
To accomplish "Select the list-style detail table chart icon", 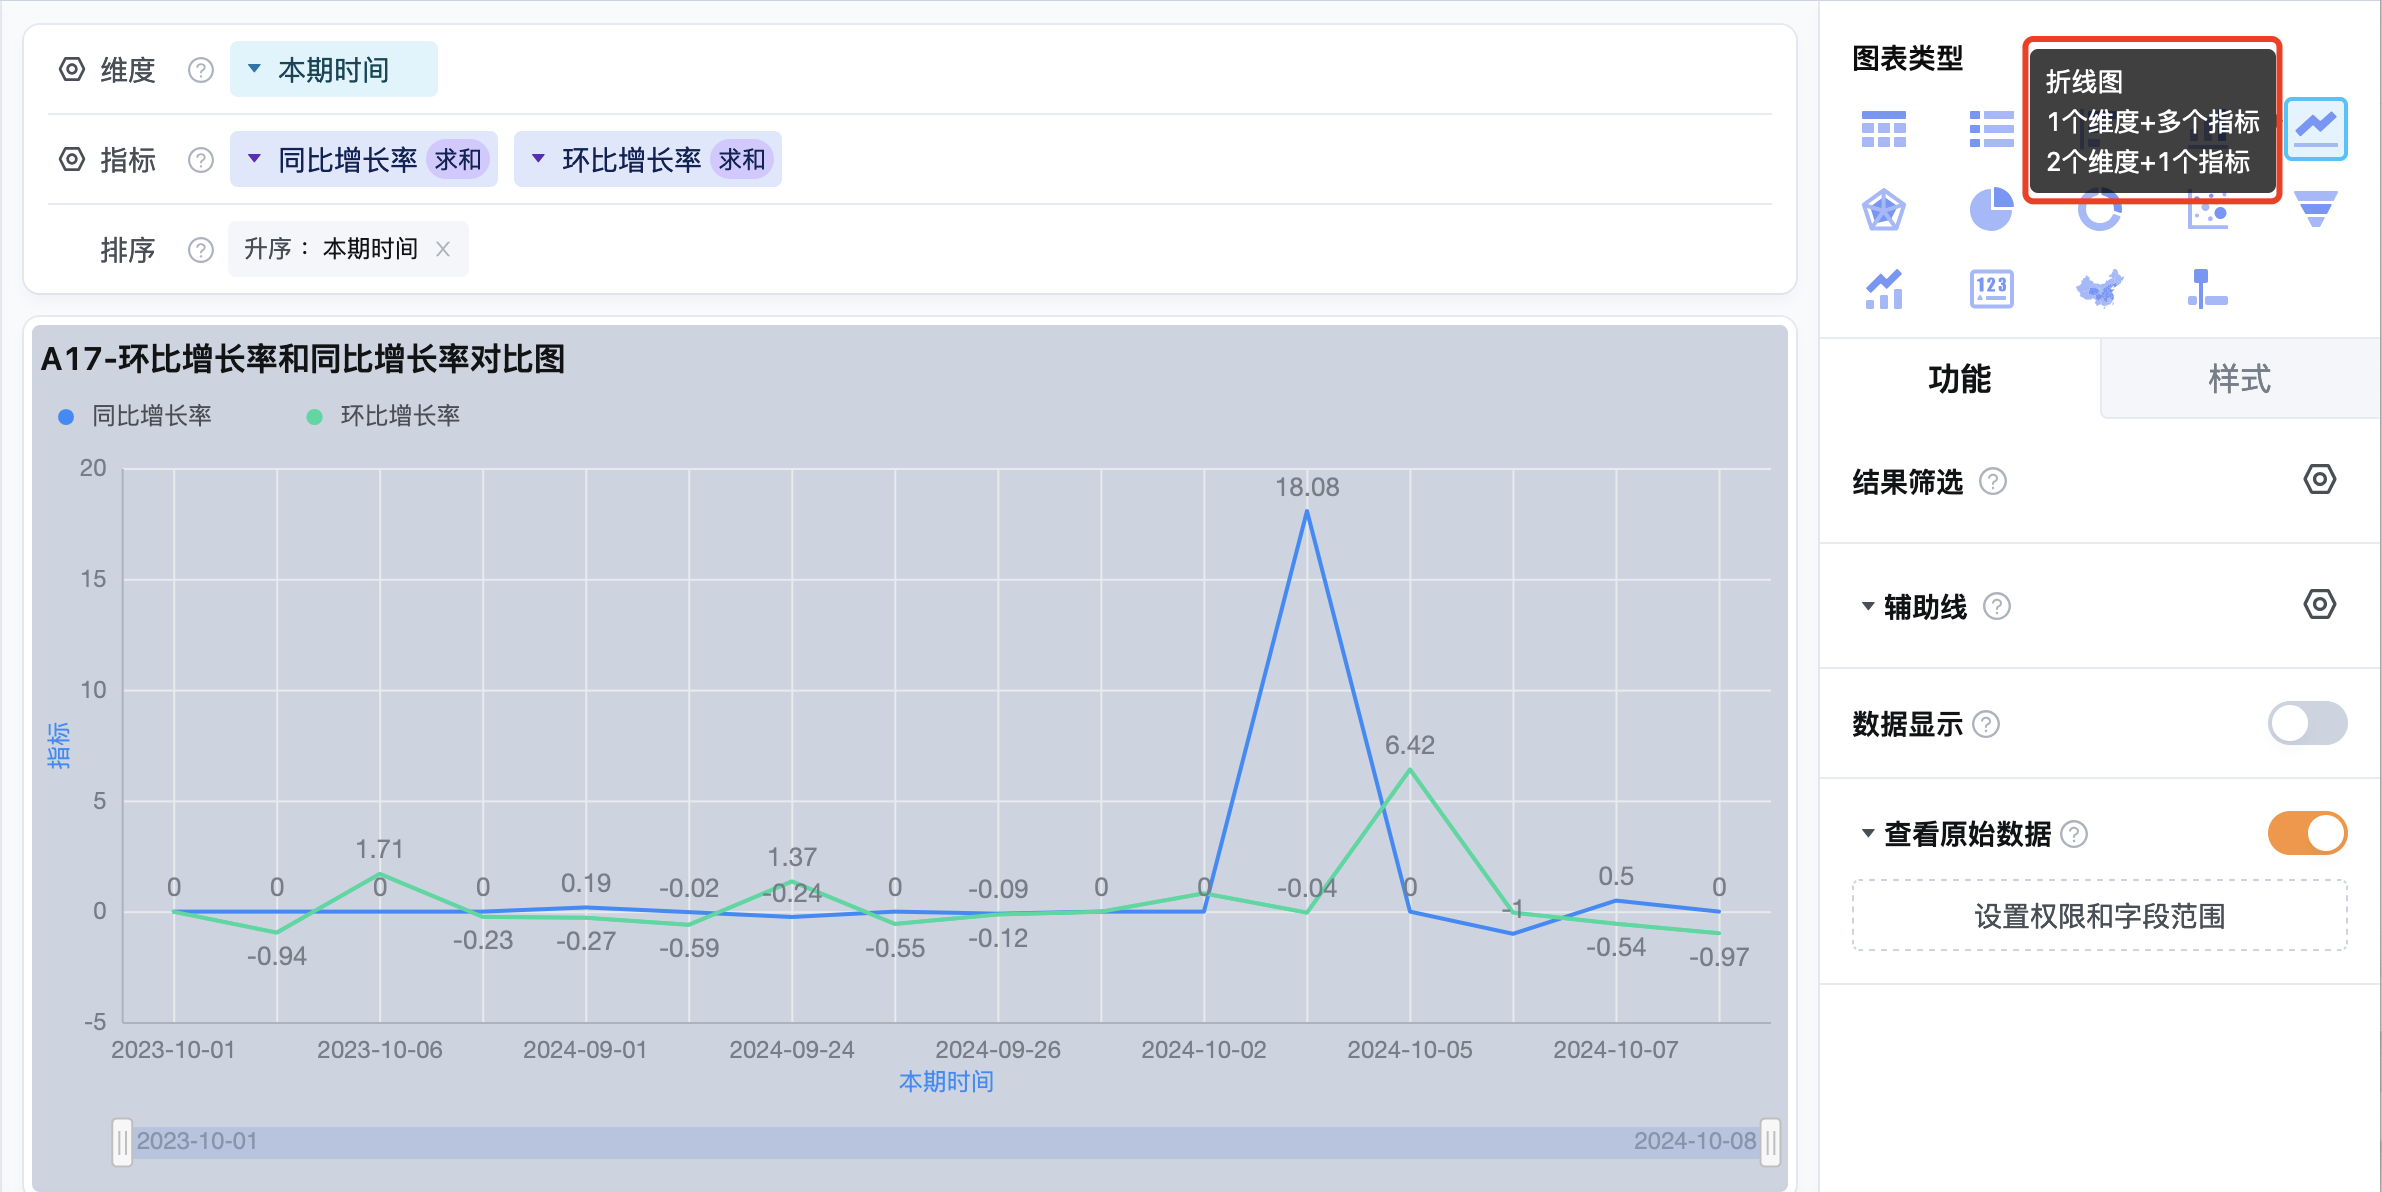I will tap(1991, 129).
